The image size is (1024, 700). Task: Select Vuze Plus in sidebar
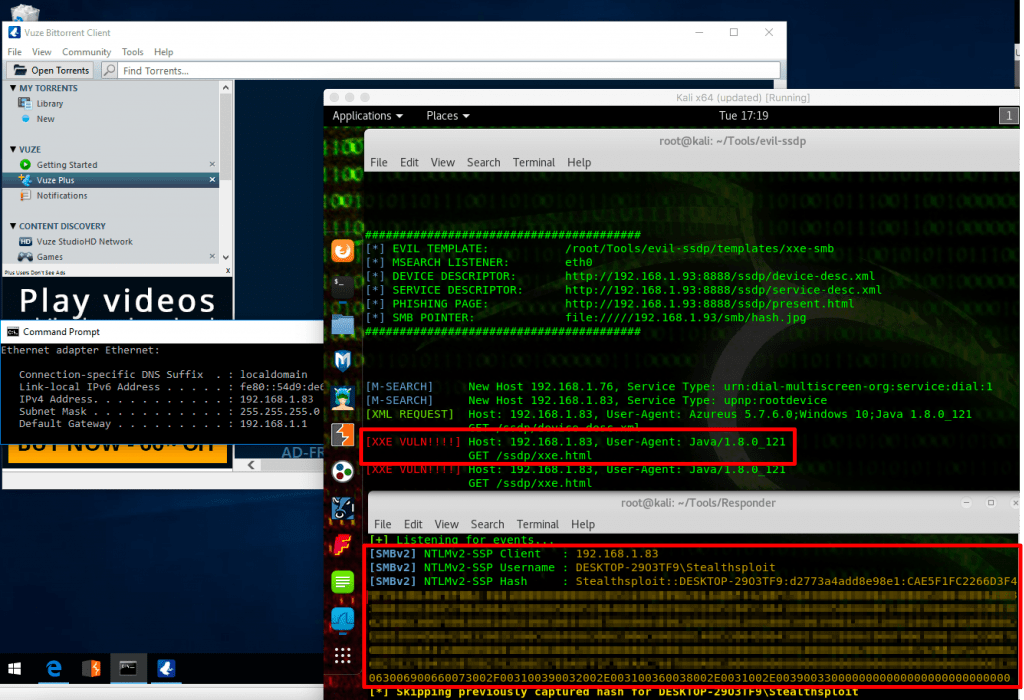(x=111, y=180)
